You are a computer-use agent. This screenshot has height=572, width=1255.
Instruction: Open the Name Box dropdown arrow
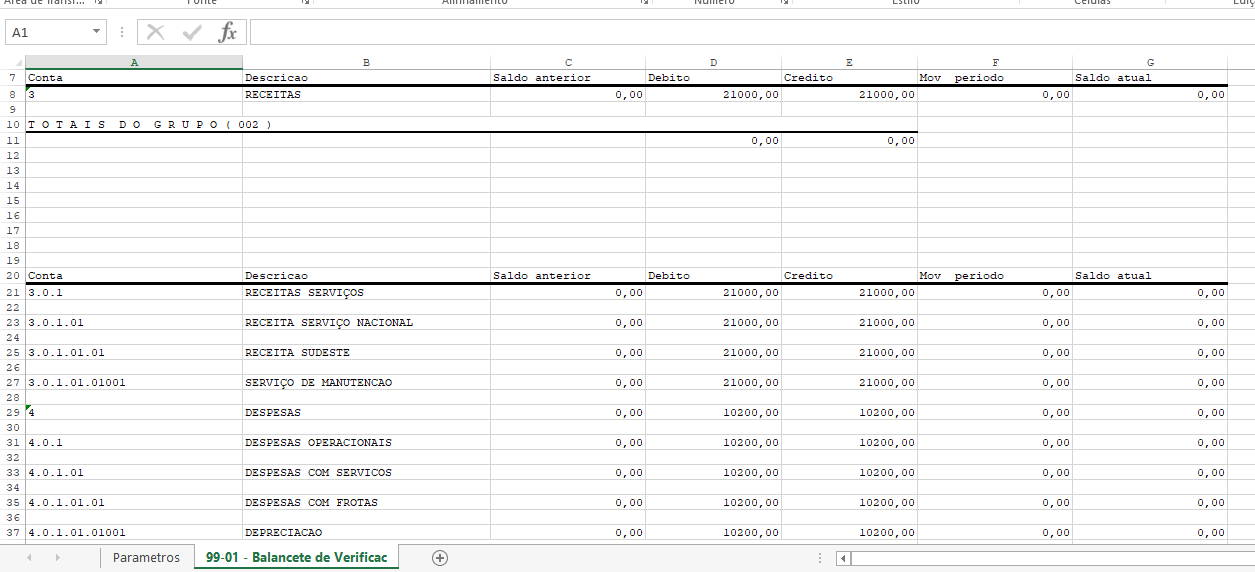[97, 32]
